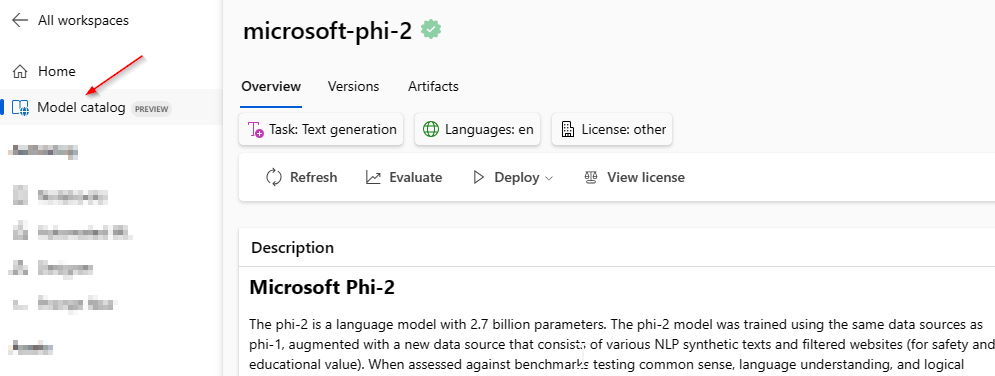This screenshot has height=376, width=995.
Task: Click the Evaluate chart icon
Action: pos(373,178)
